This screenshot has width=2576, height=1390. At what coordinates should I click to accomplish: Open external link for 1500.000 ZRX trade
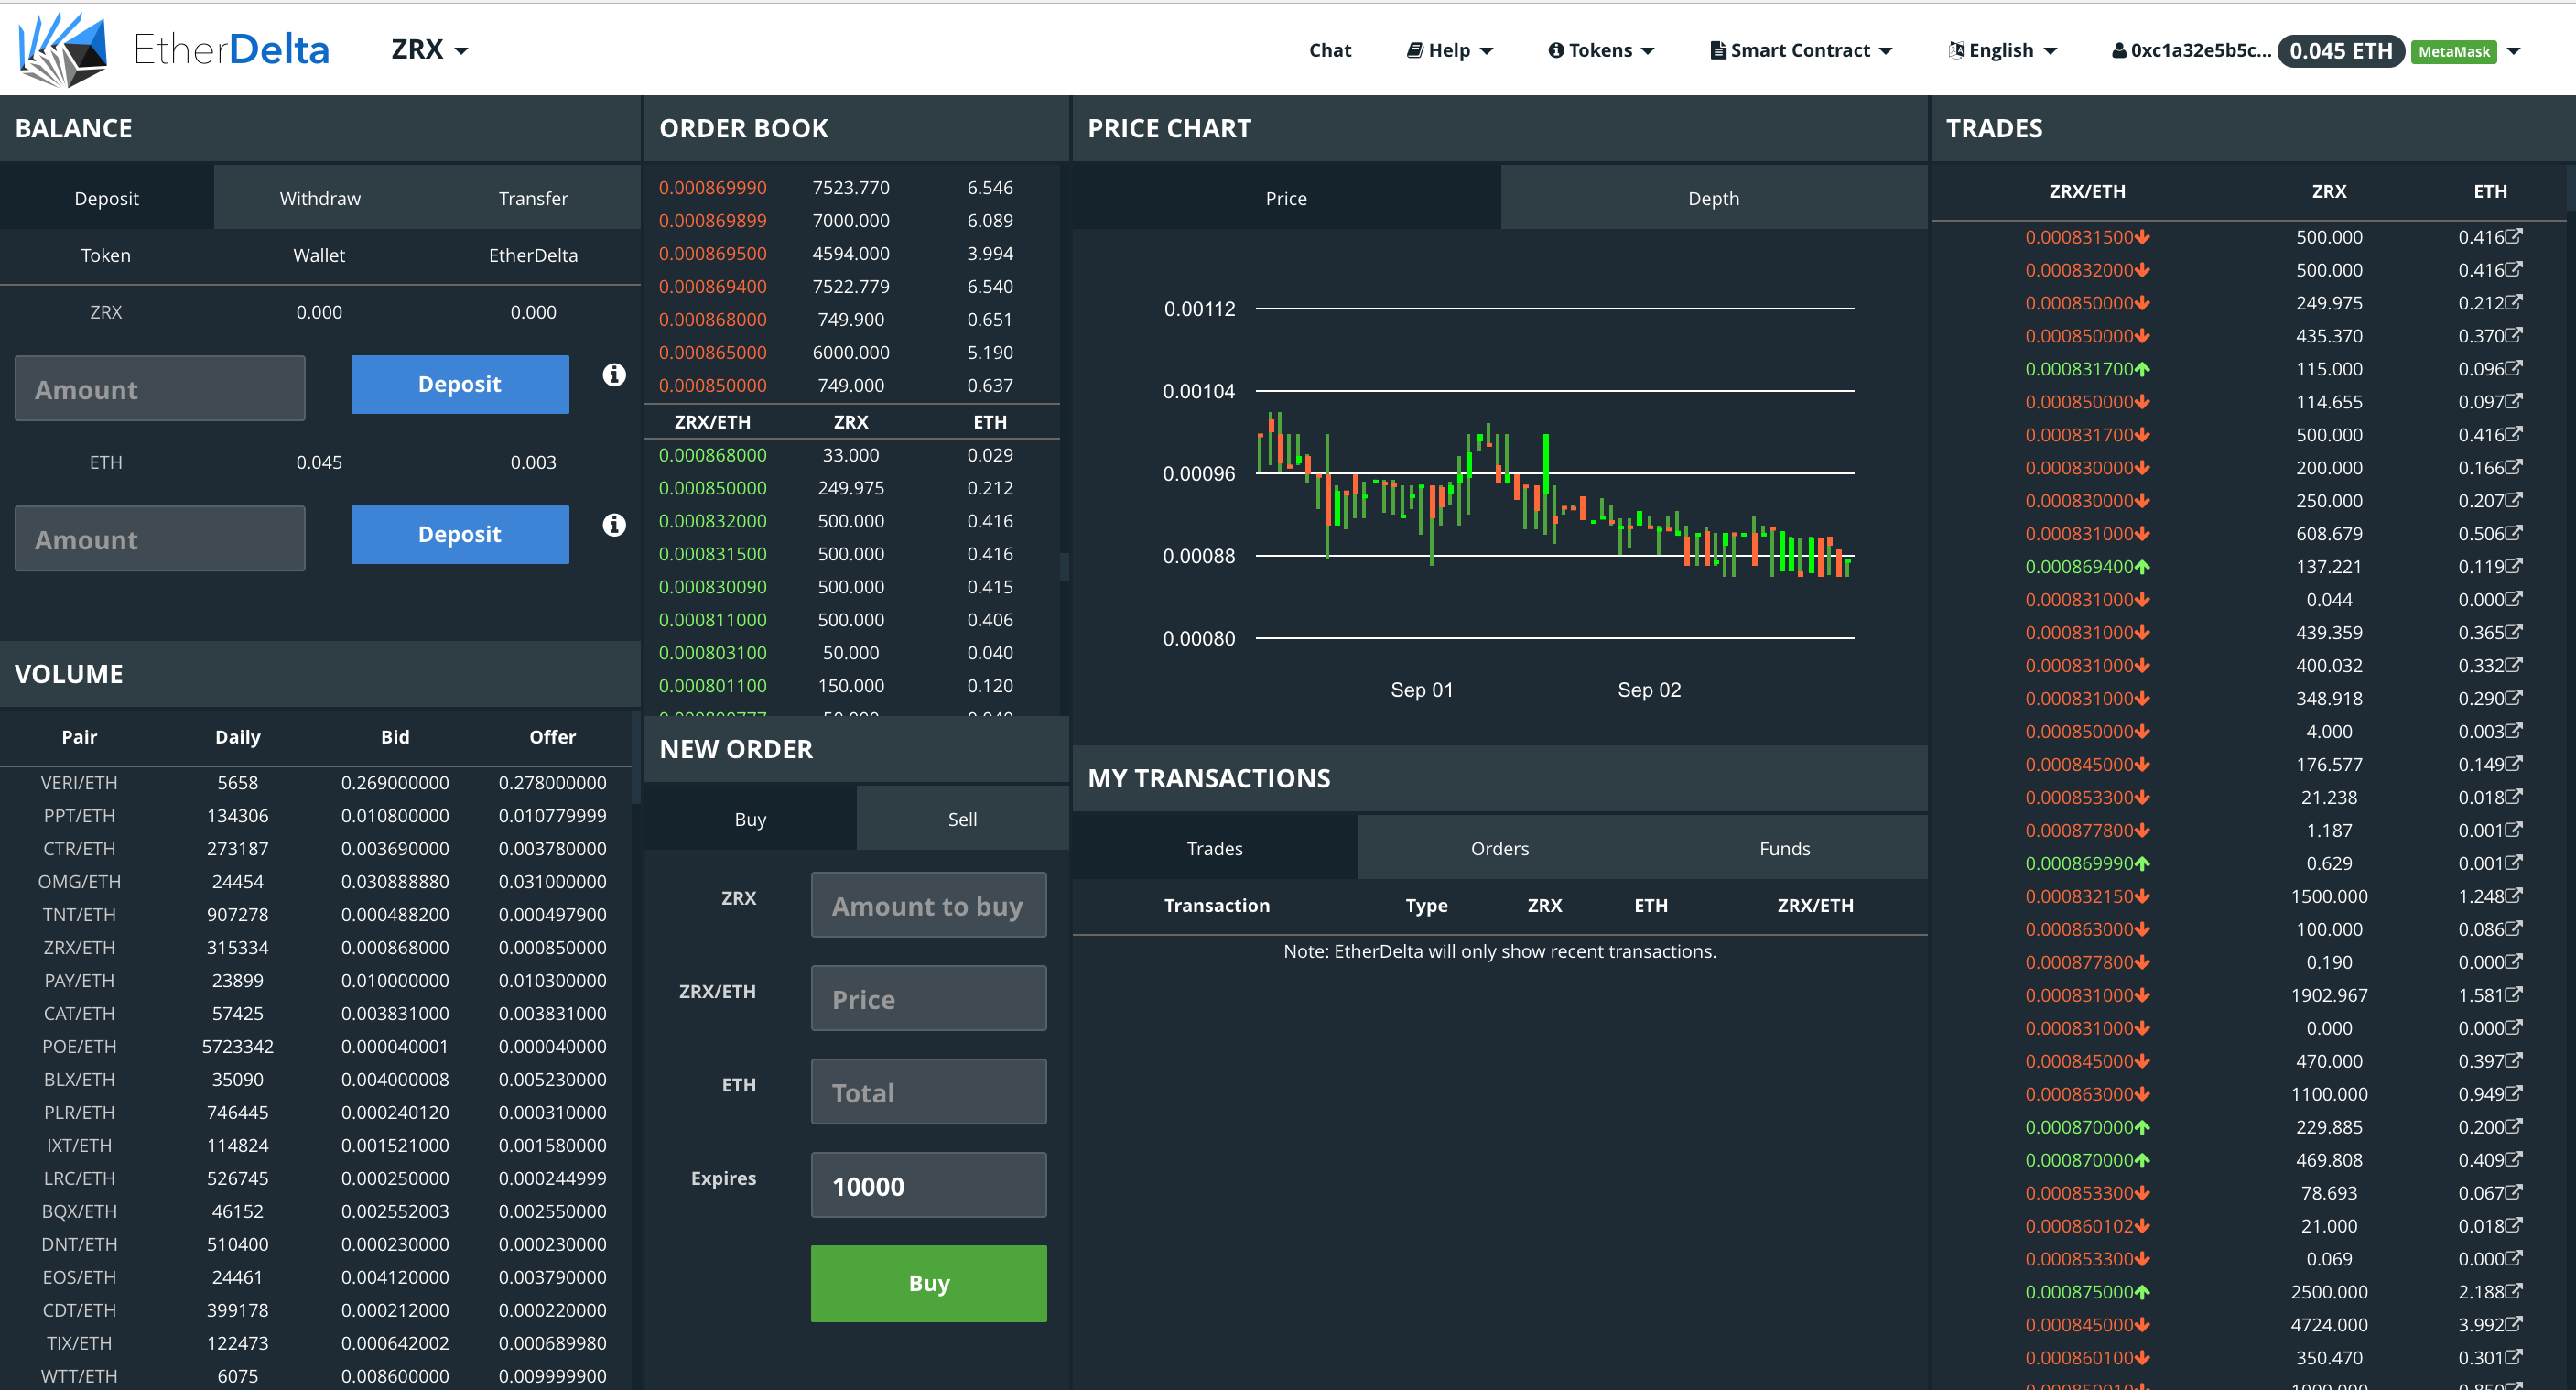click(x=2514, y=895)
